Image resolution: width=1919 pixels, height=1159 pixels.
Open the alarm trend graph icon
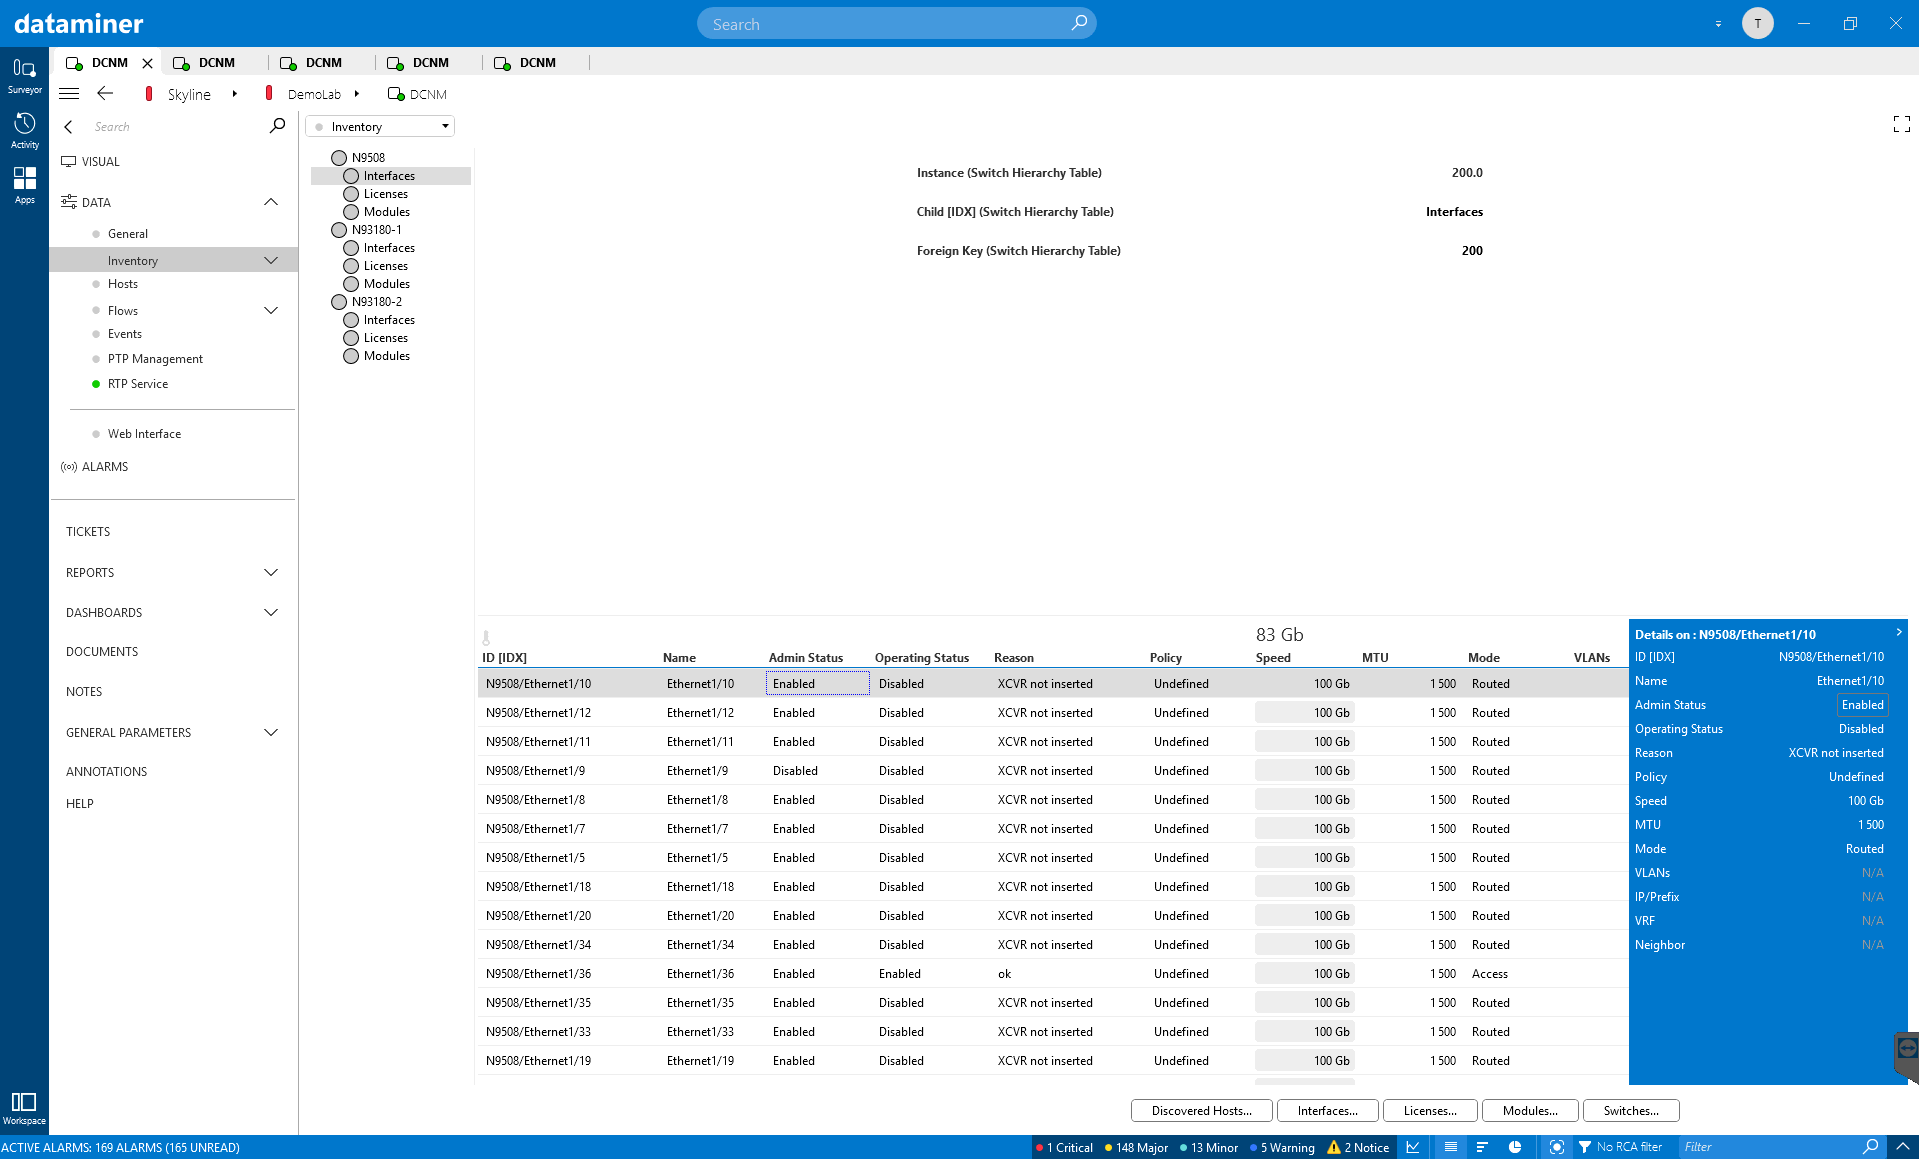pyautogui.click(x=1413, y=1147)
